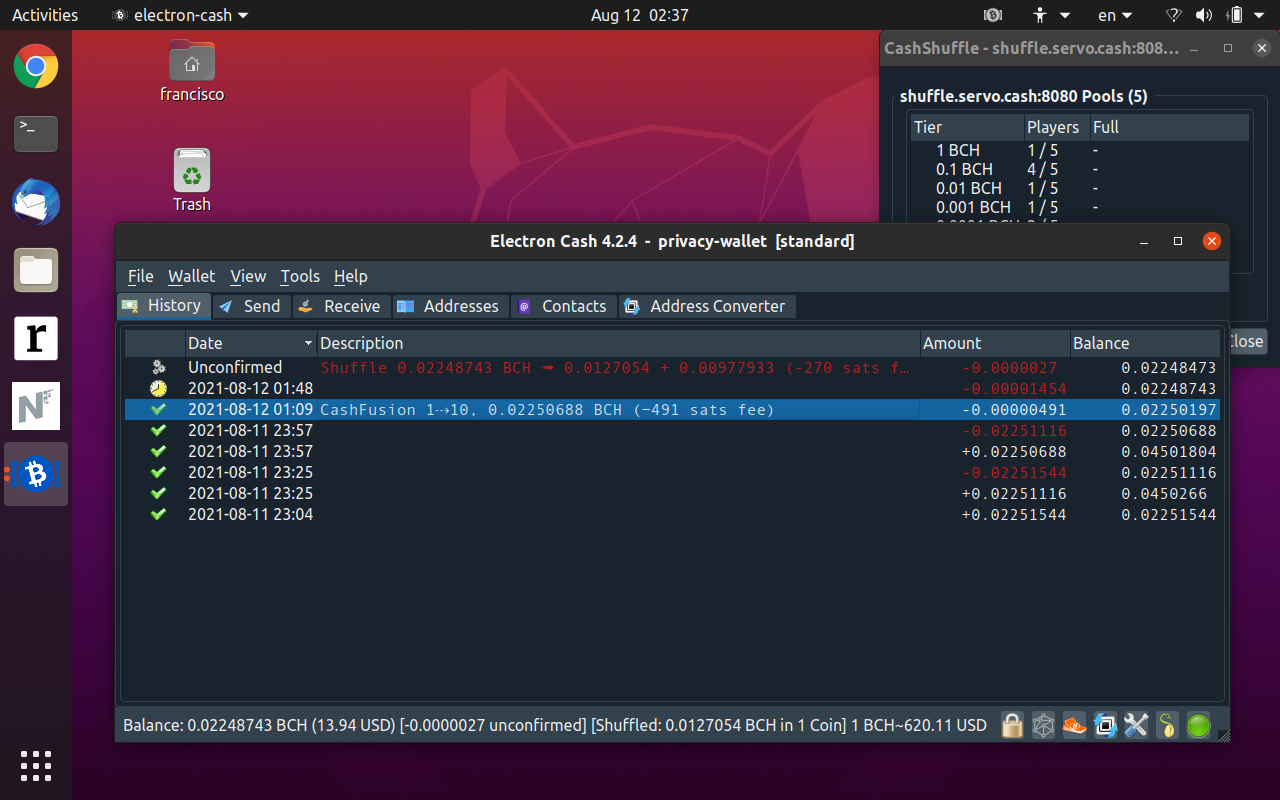Show Applications grid at dock bottom

(x=36, y=765)
